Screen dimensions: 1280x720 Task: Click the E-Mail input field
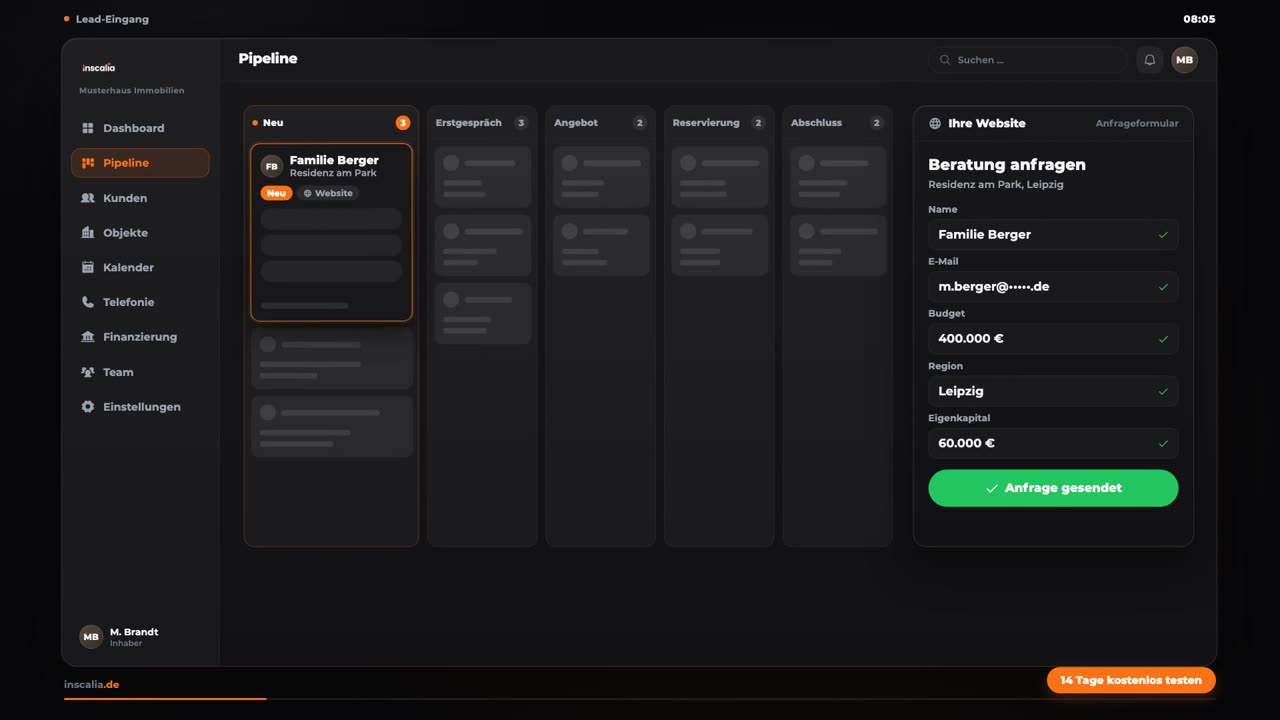(1053, 286)
